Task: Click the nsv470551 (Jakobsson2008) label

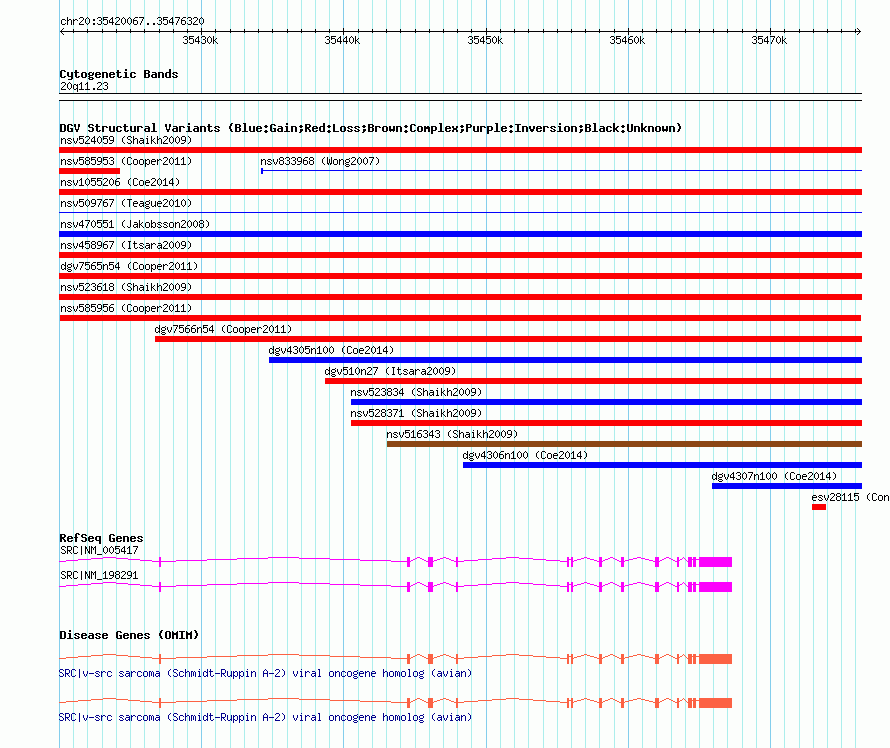Action: pyautogui.click(x=135, y=224)
